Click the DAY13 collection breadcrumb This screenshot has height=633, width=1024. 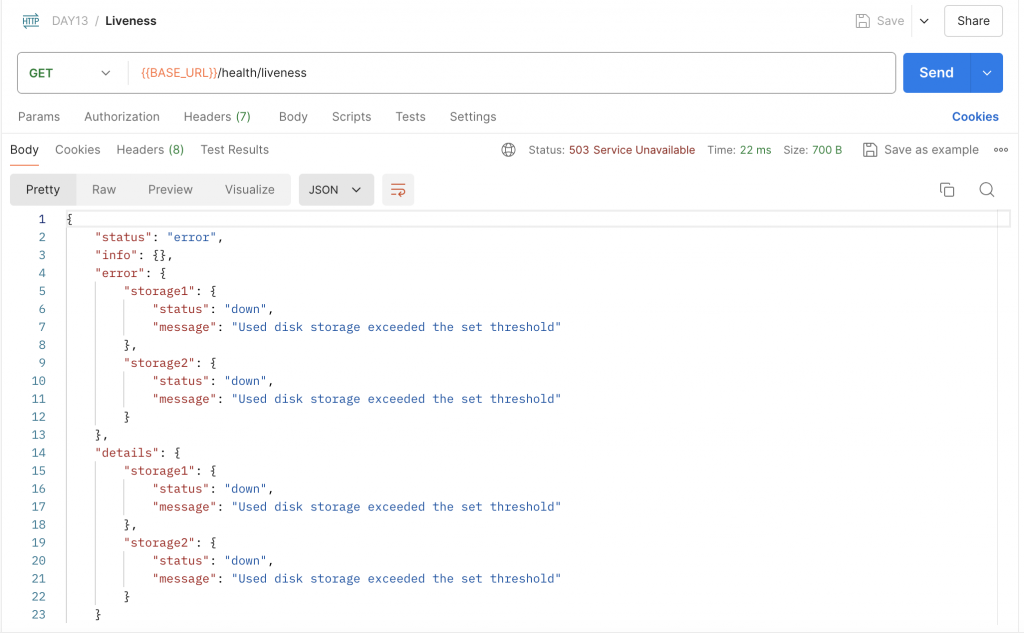[70, 21]
